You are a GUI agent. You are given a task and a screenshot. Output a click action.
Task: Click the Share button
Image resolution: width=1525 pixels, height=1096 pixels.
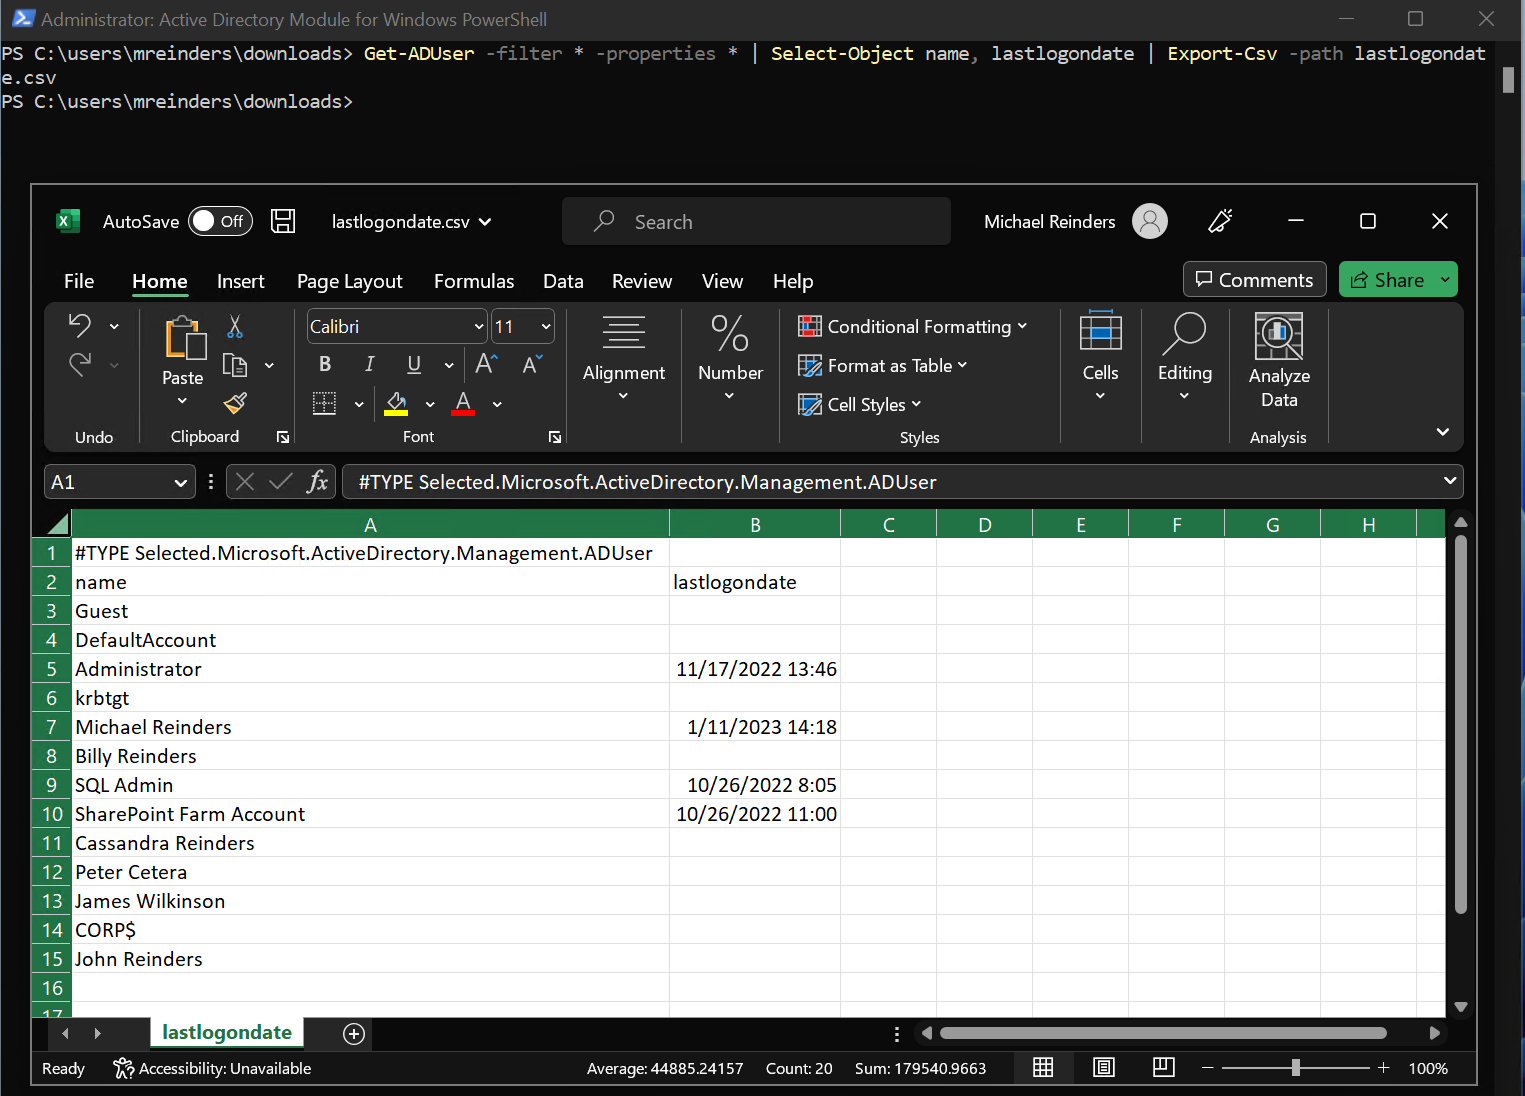[x=1397, y=279]
